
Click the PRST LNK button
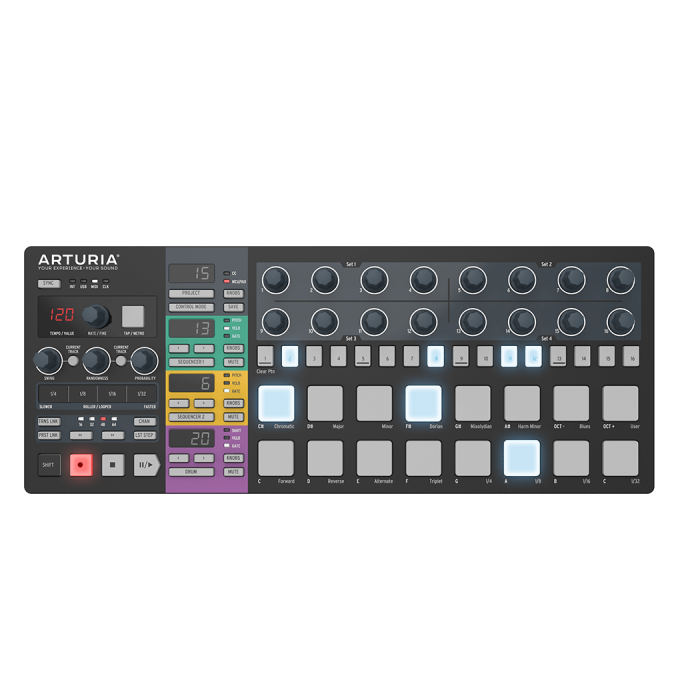click(49, 435)
